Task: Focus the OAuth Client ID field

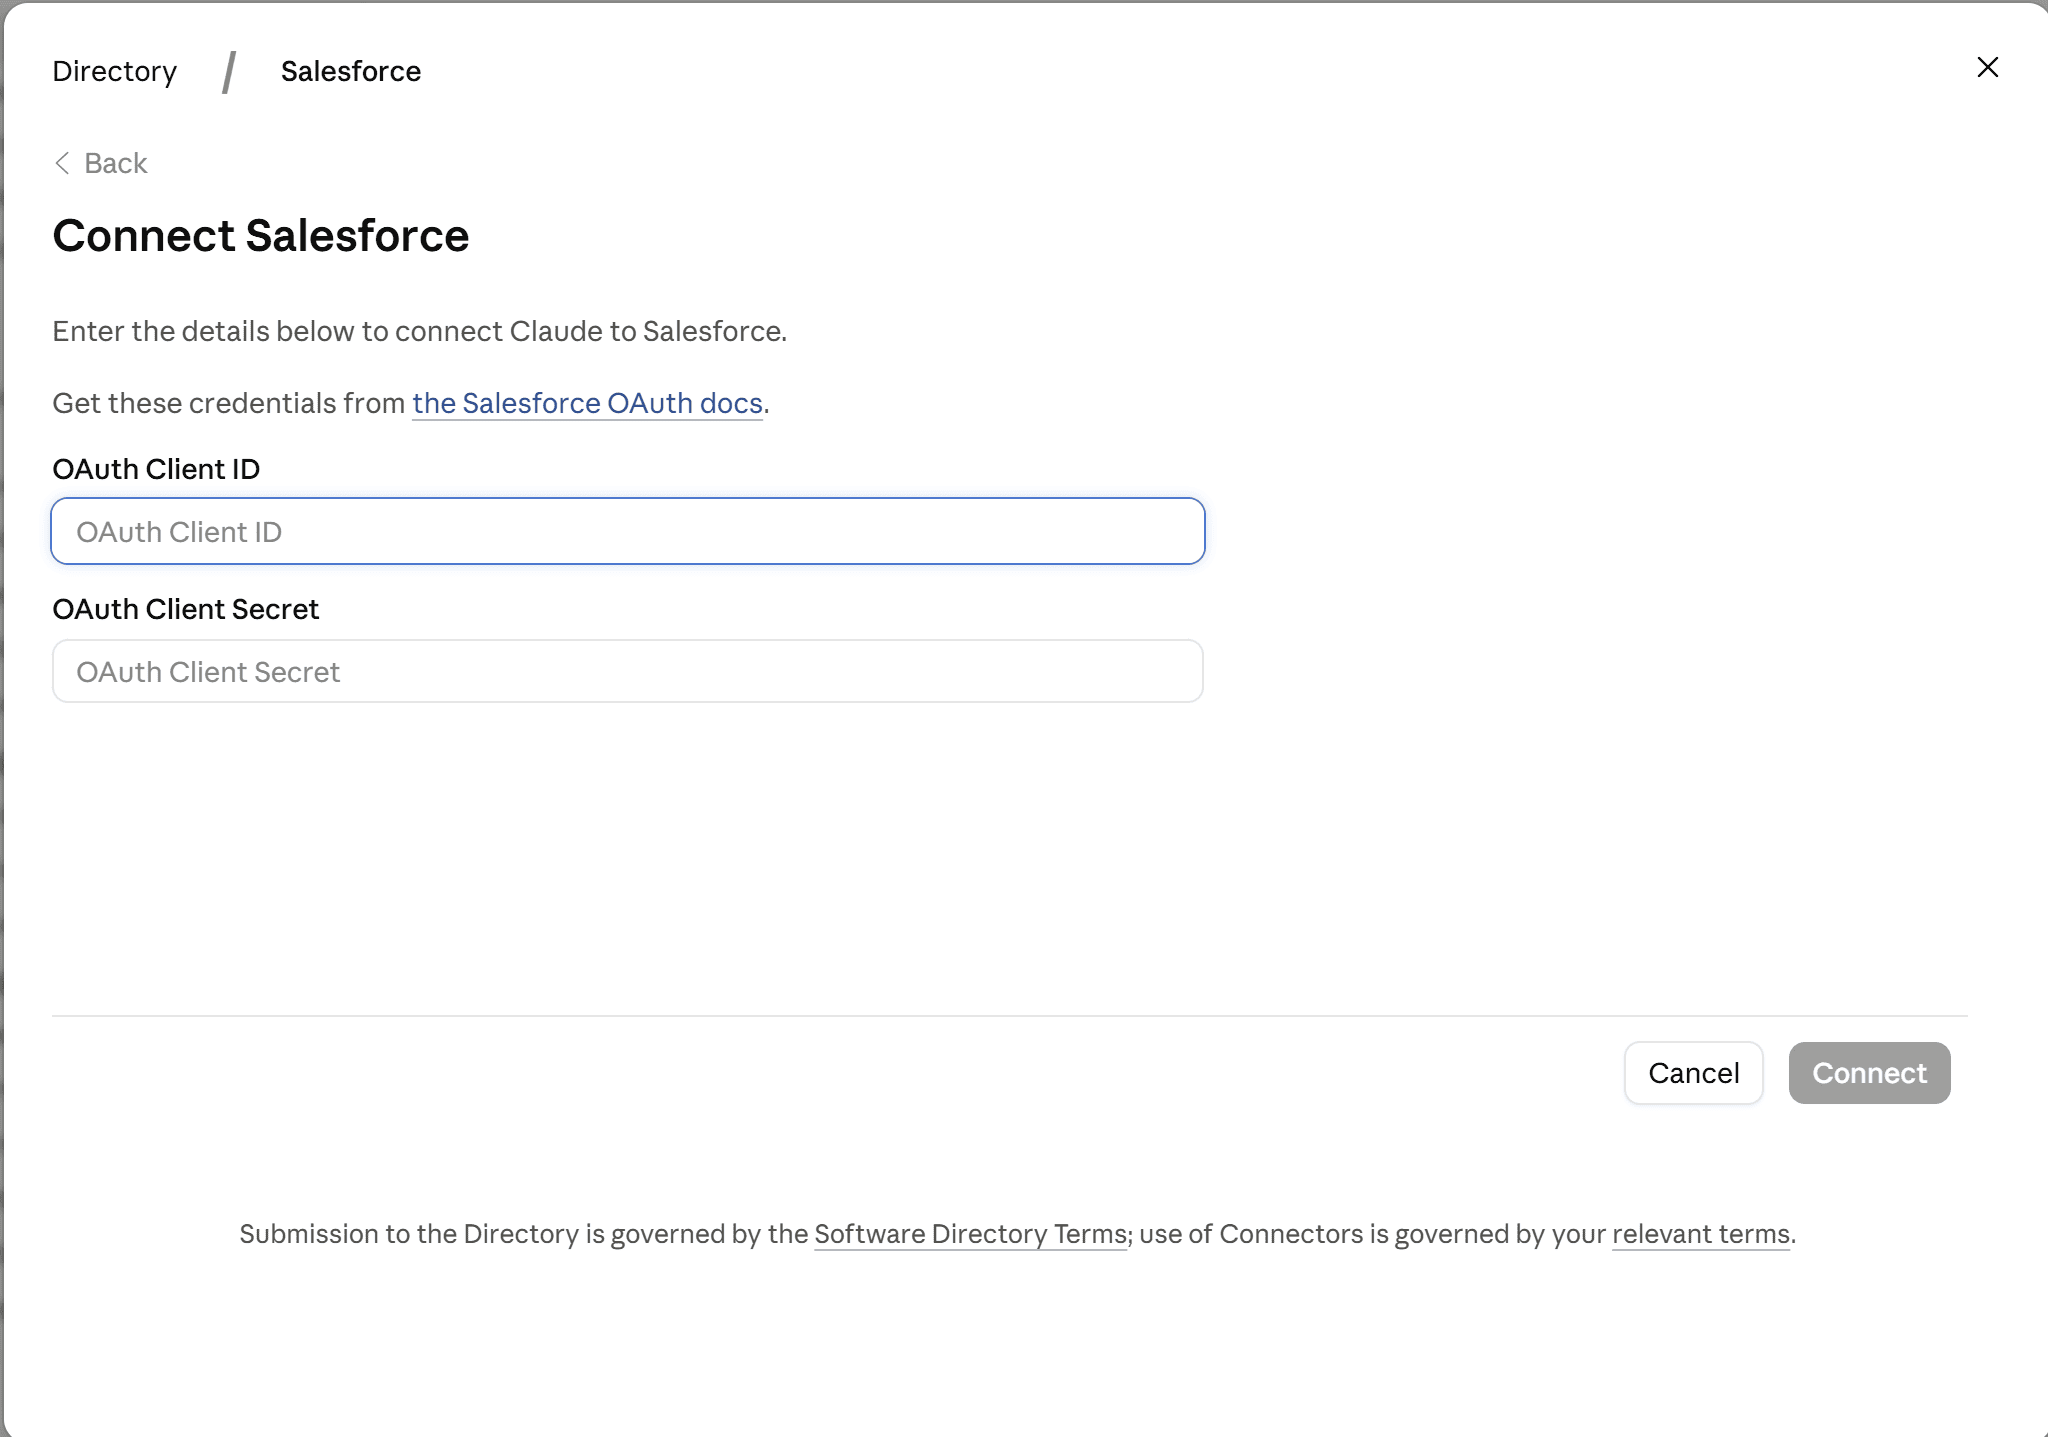Action: (628, 531)
